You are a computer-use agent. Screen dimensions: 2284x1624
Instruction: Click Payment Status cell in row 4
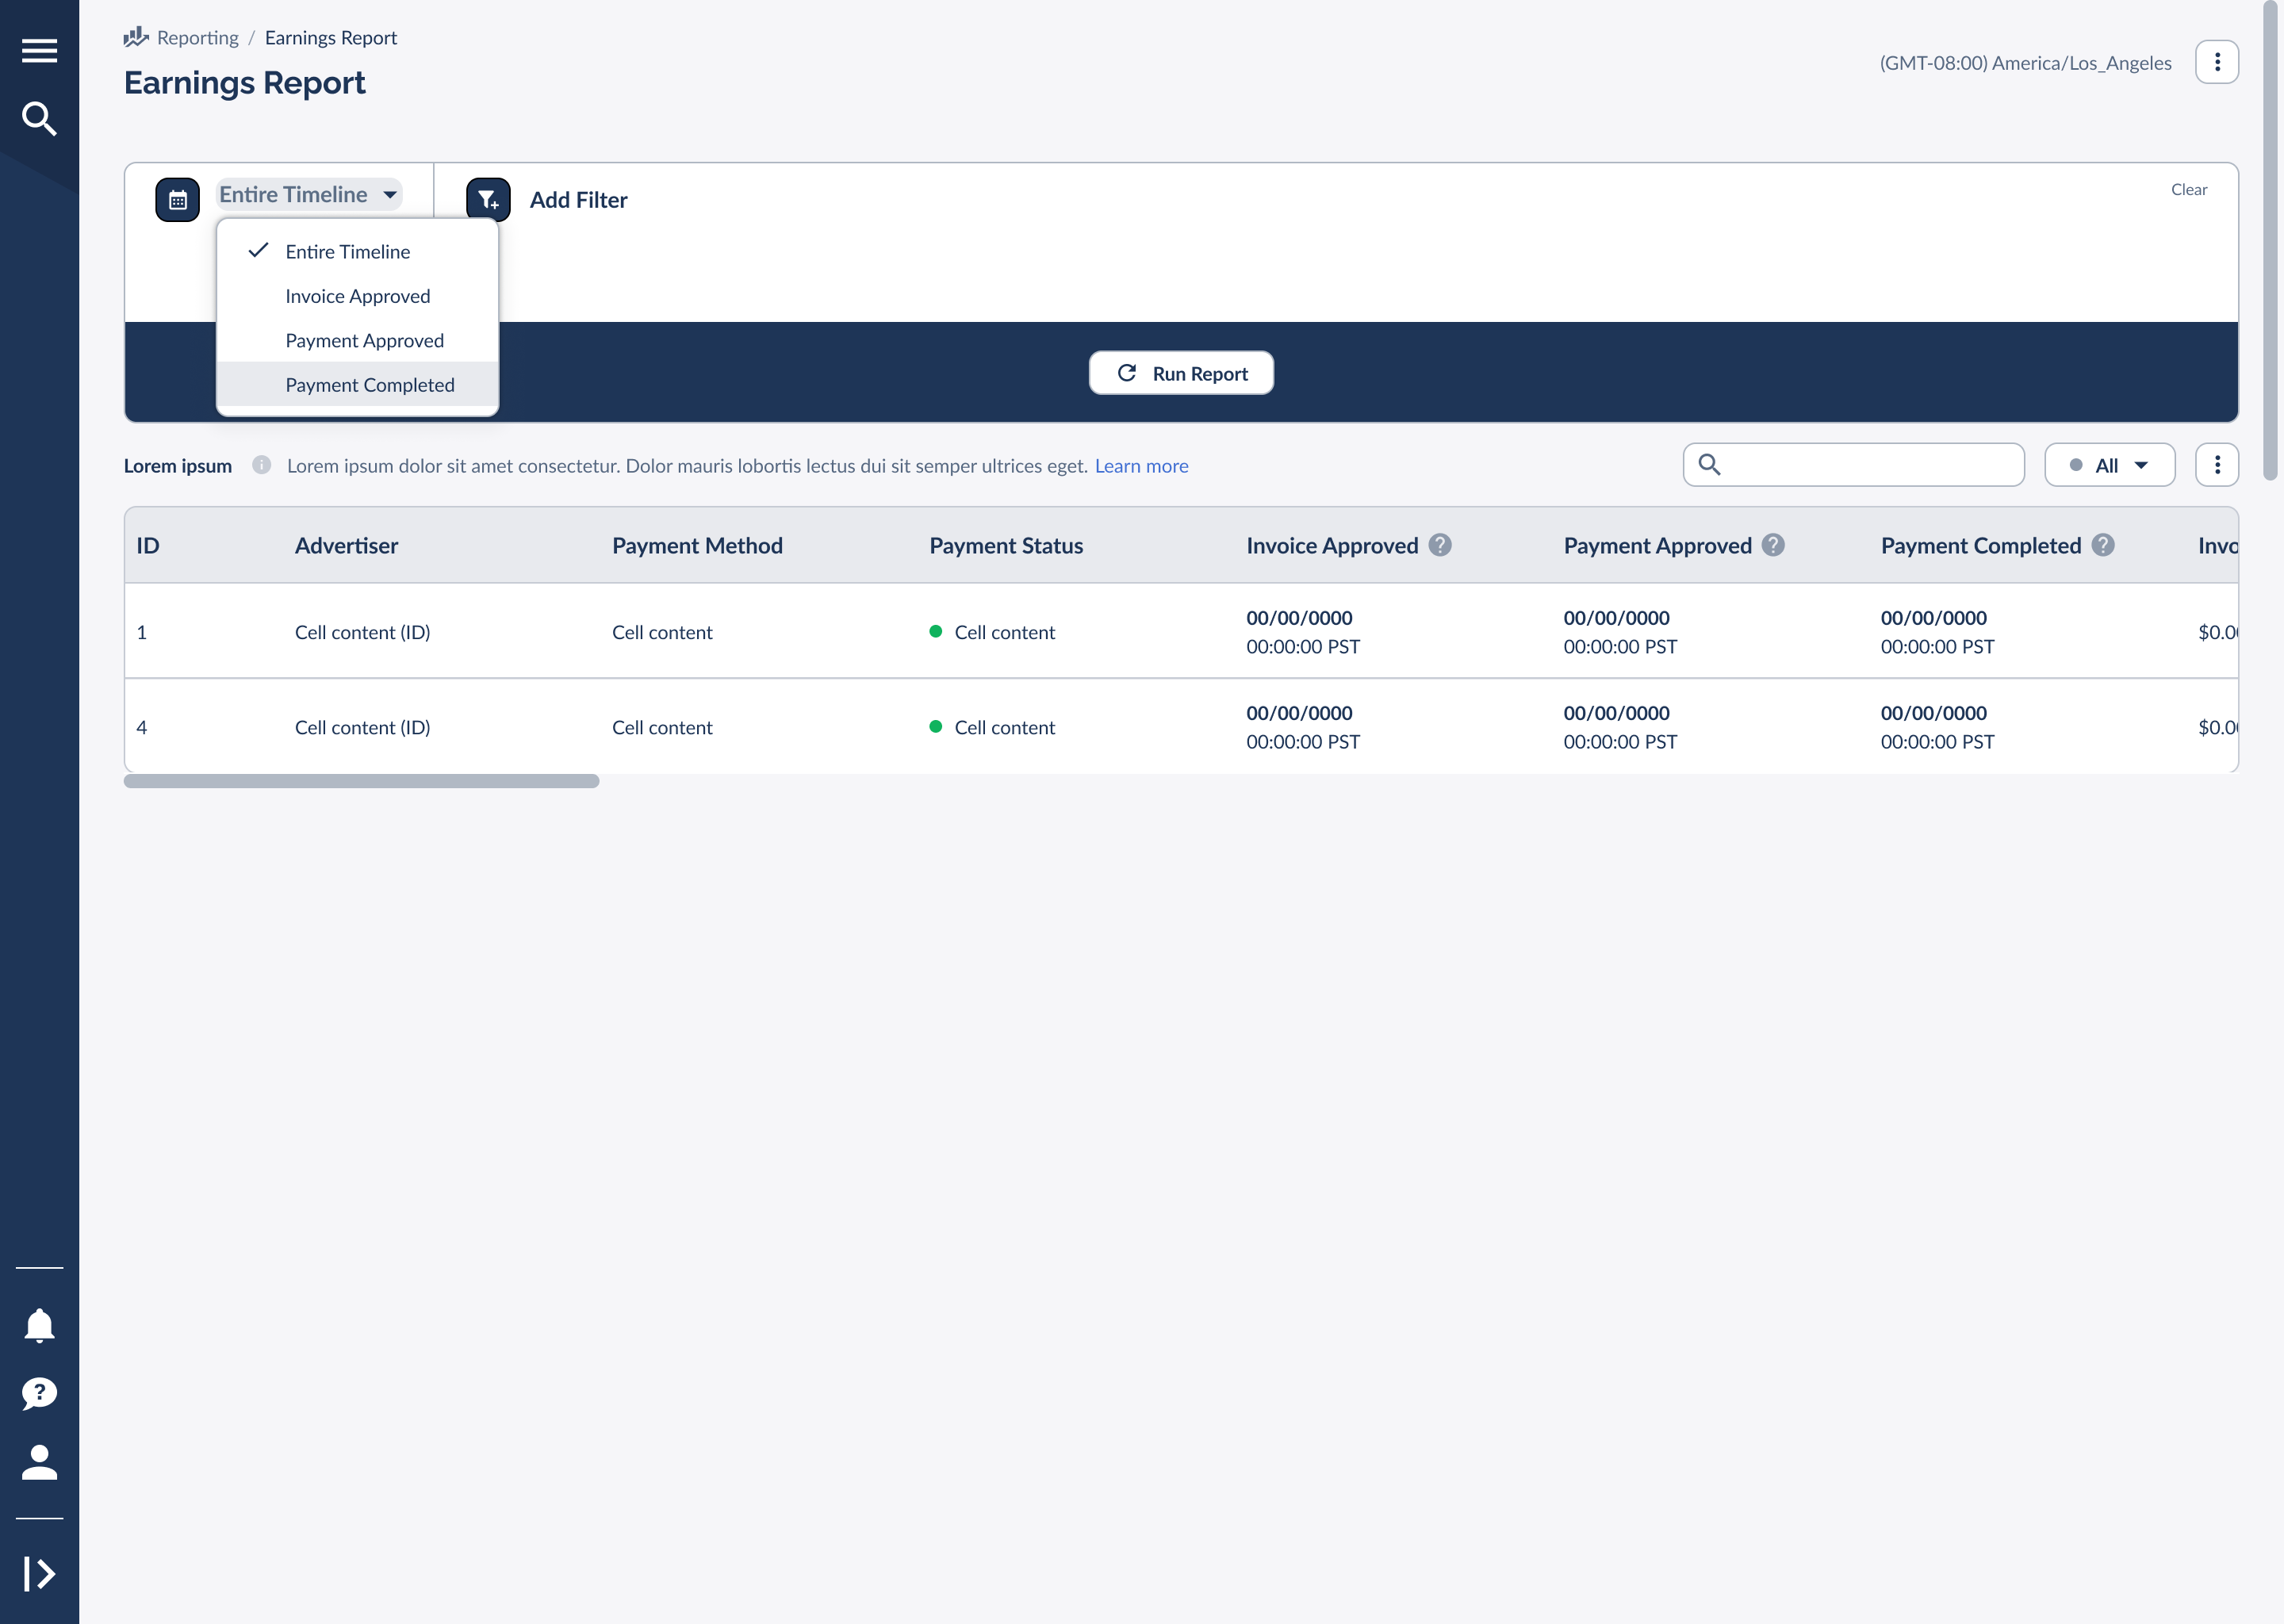[x=992, y=727]
